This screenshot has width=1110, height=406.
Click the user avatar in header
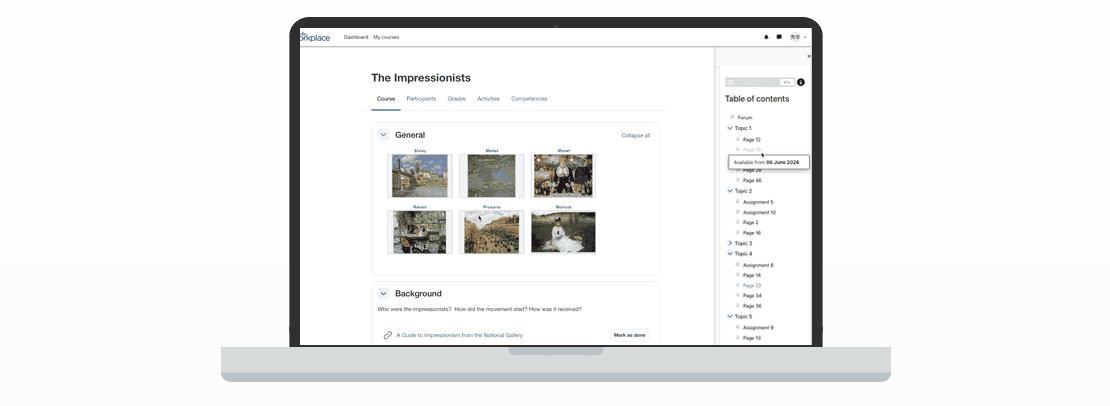pyautogui.click(x=796, y=37)
